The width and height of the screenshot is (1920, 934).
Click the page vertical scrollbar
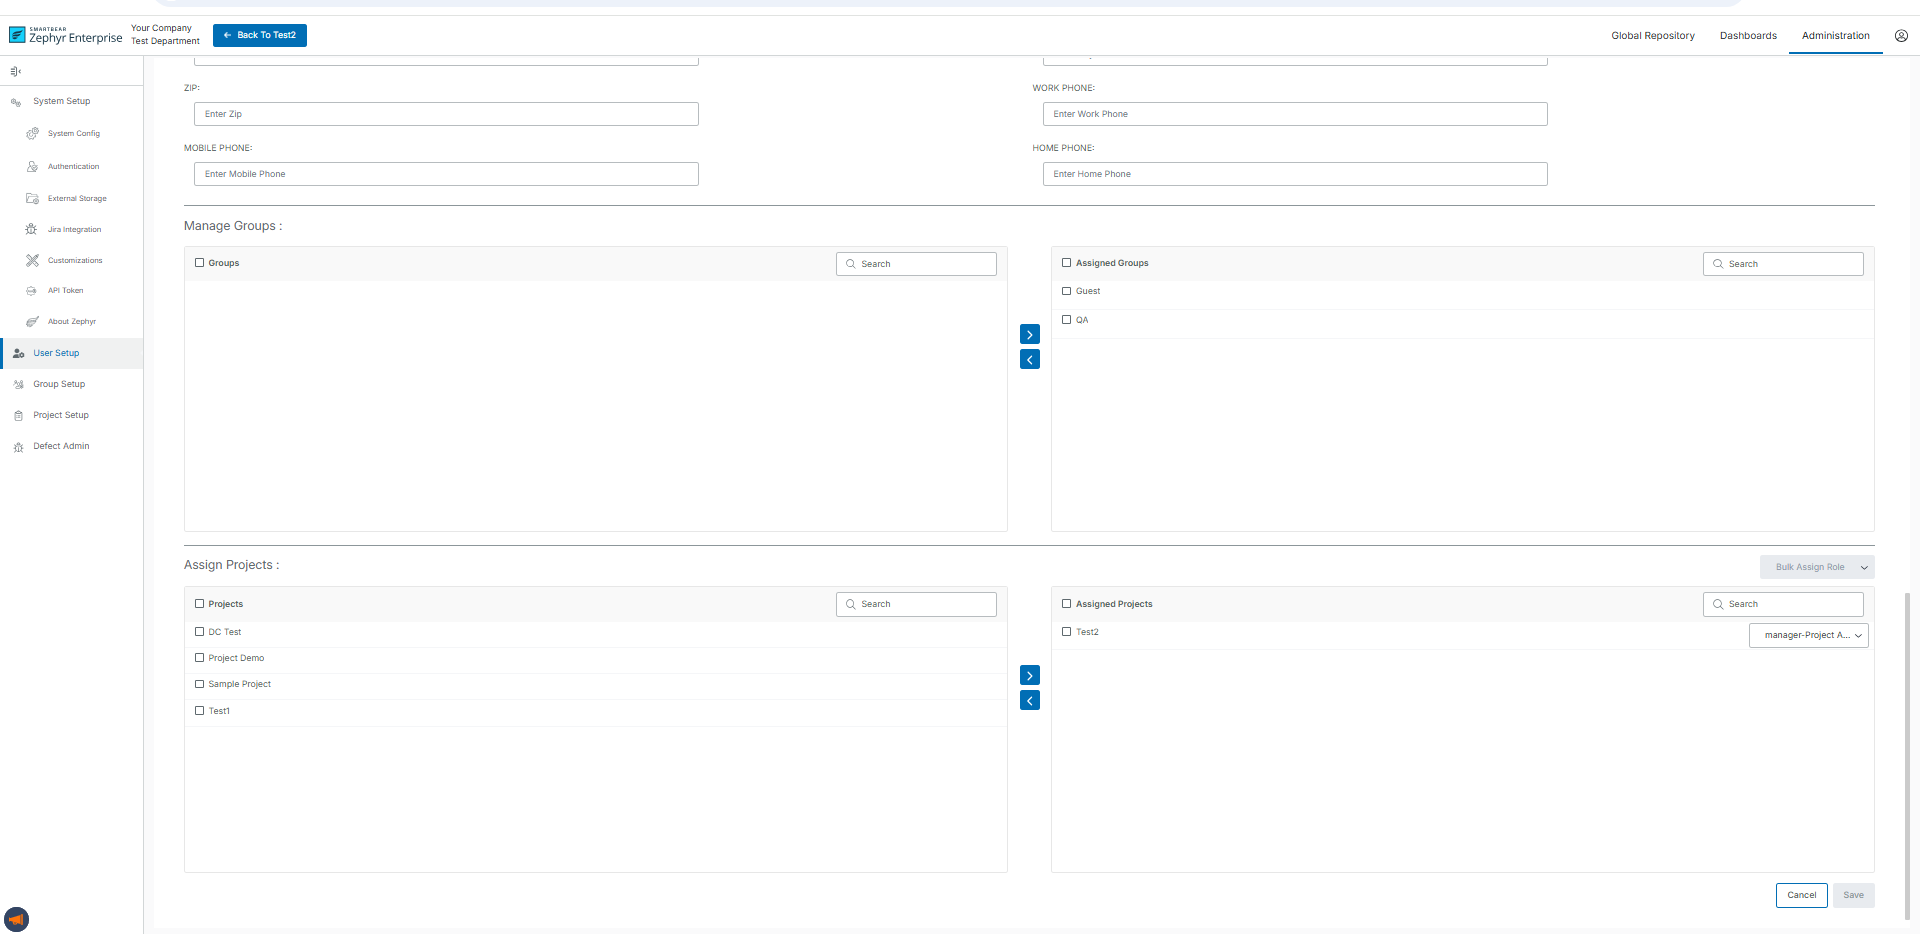(x=1907, y=750)
